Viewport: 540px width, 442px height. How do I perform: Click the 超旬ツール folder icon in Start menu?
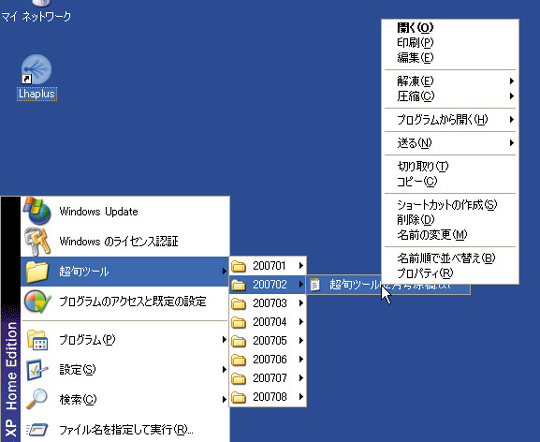point(37,272)
